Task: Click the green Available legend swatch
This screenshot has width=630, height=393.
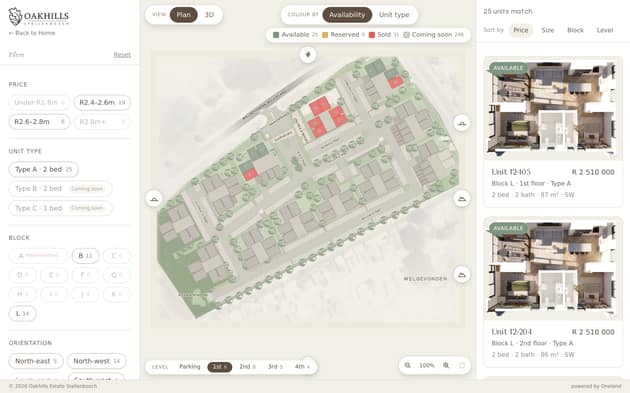Action: coord(276,35)
